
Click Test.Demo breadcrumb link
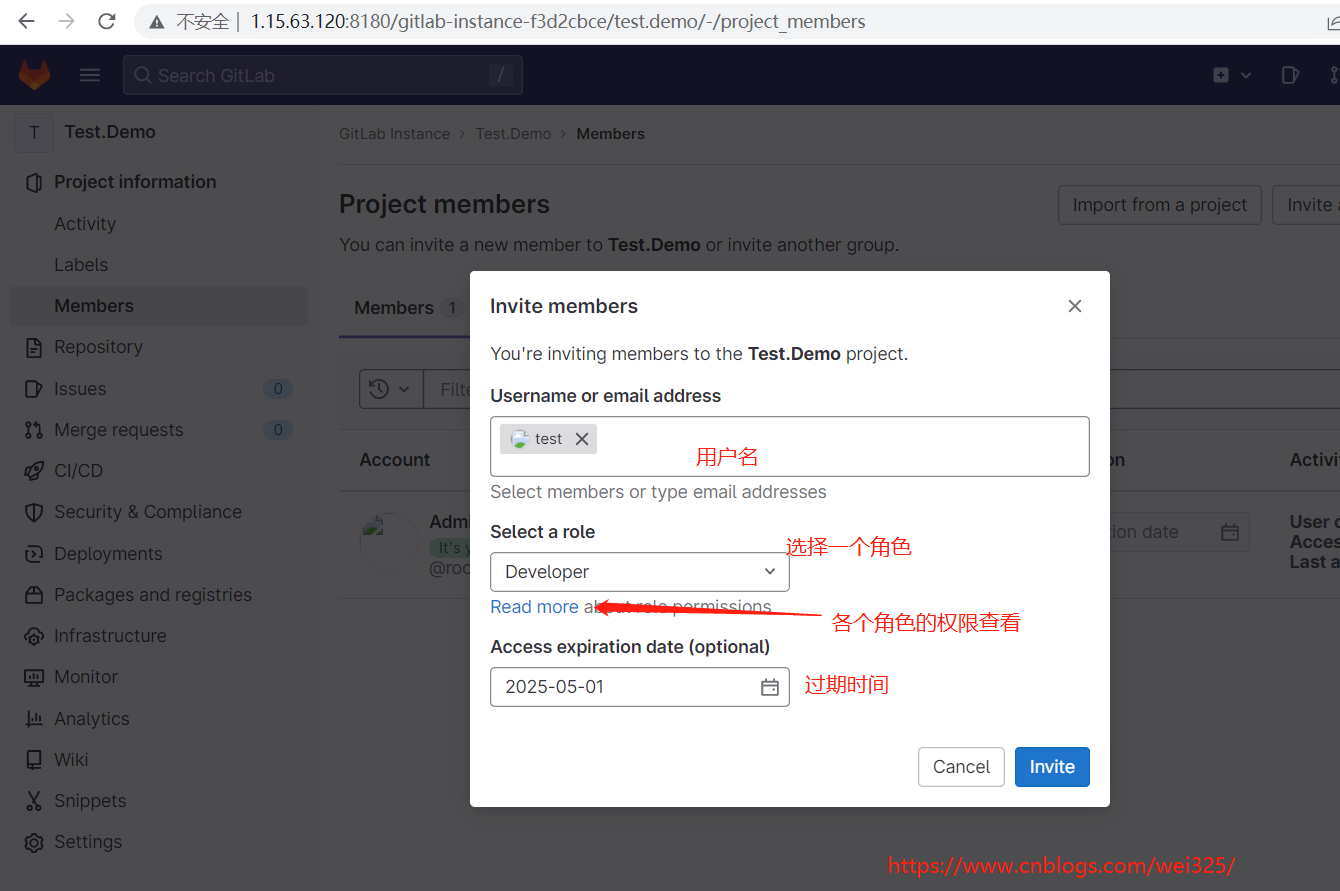(x=513, y=134)
